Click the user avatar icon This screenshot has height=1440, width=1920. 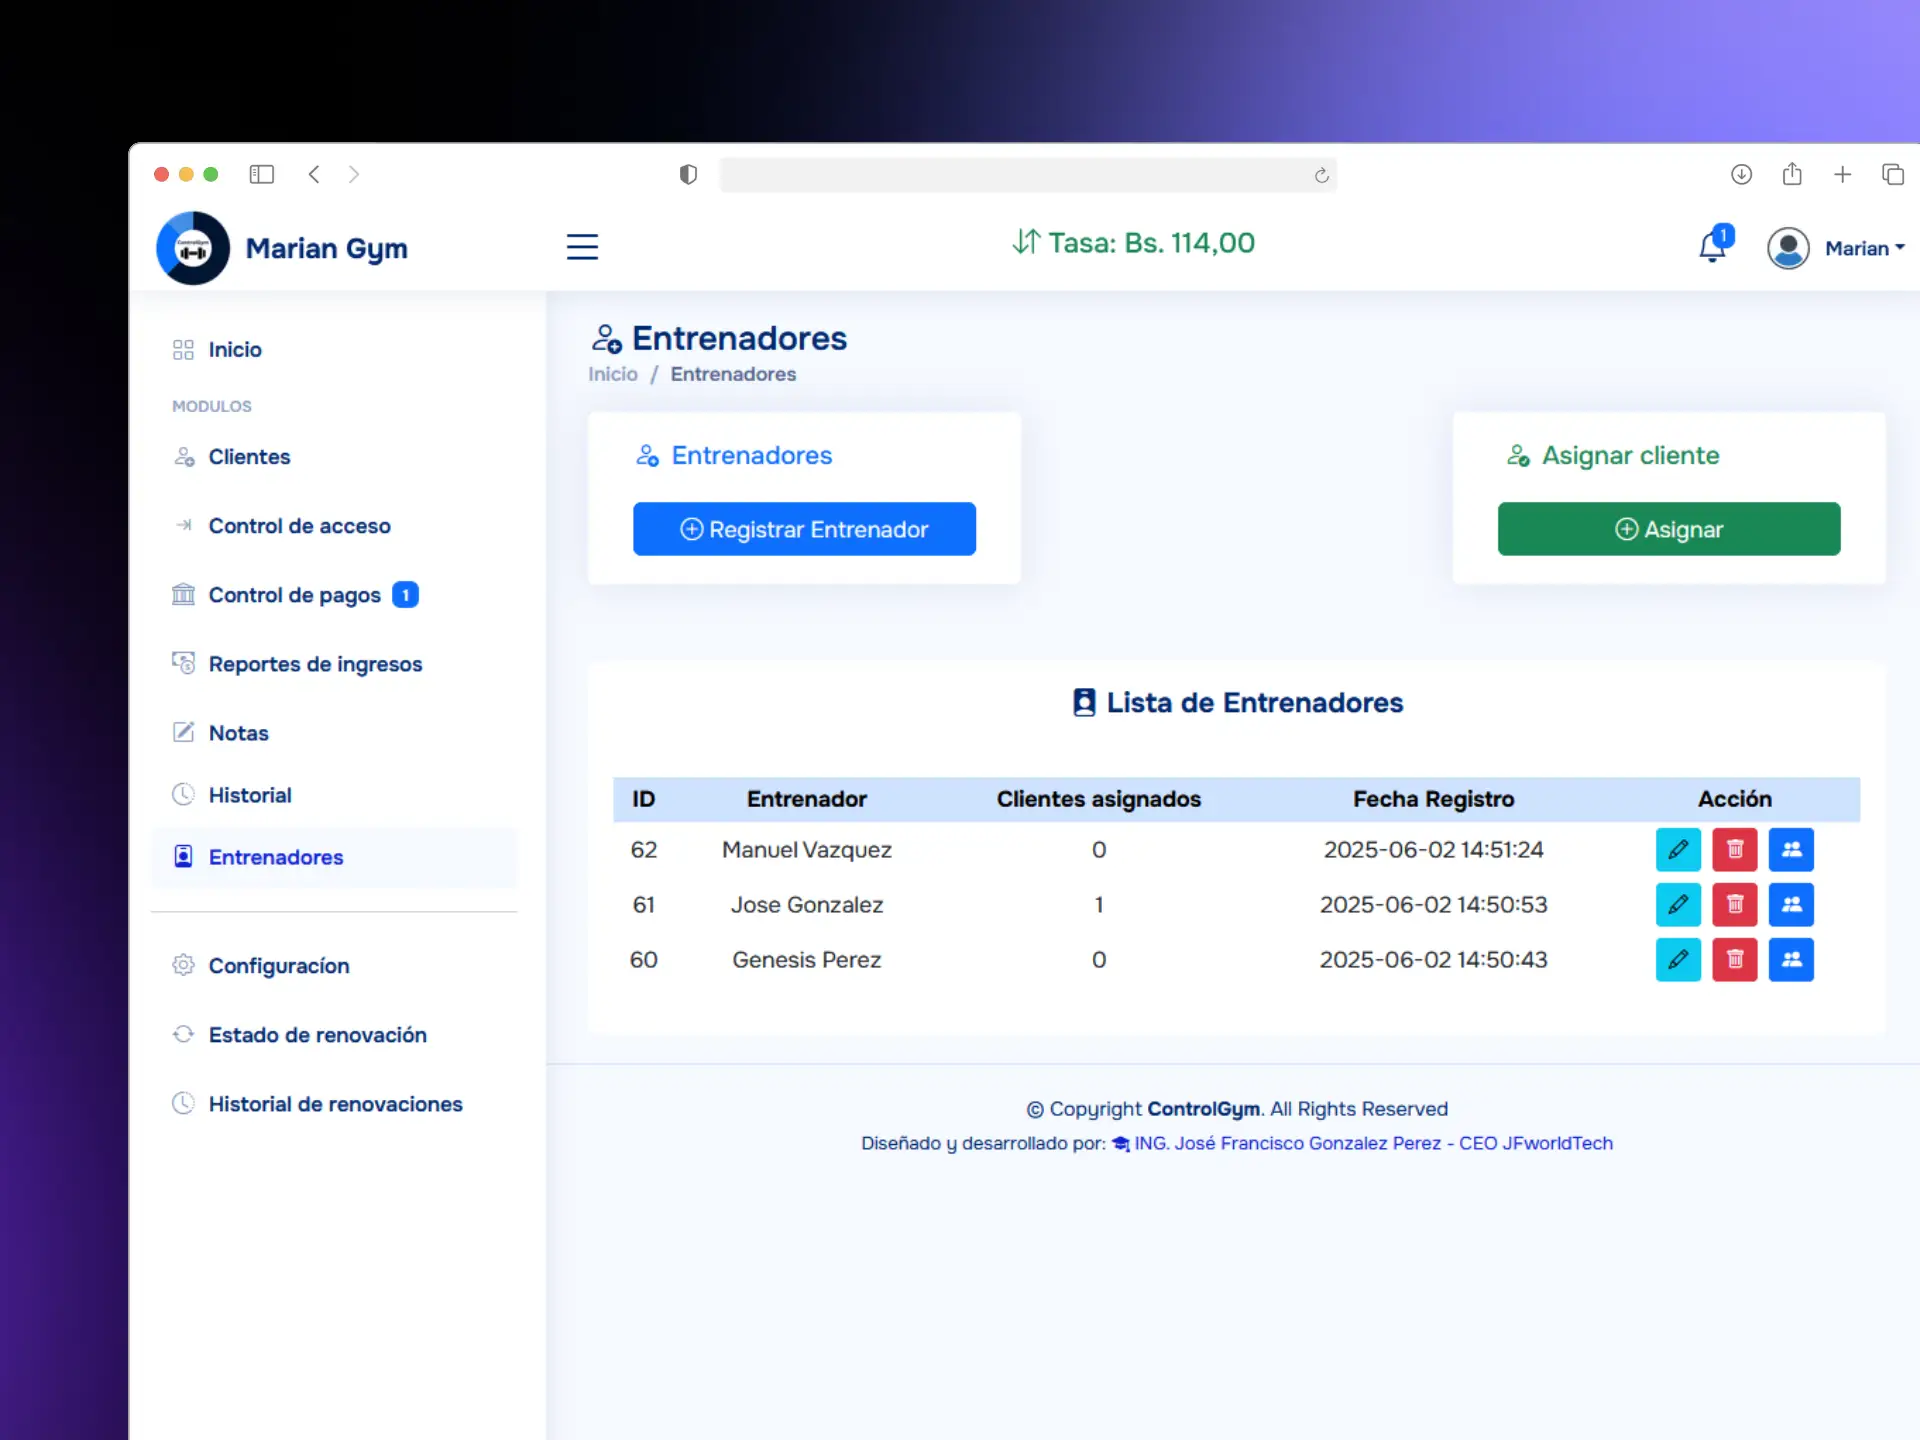point(1788,248)
